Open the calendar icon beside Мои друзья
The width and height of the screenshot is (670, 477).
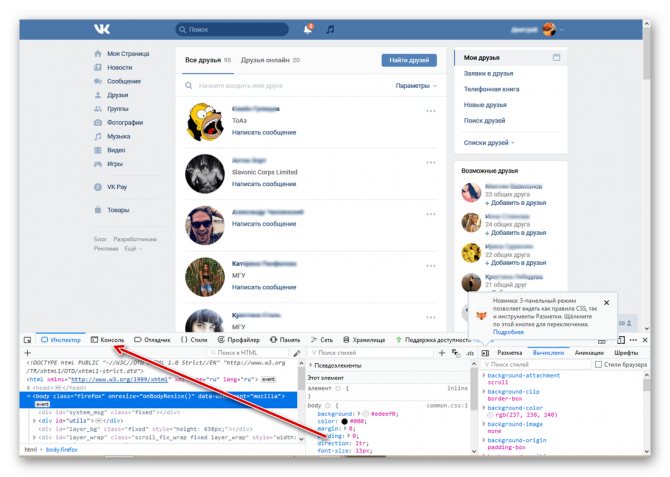[x=556, y=57]
